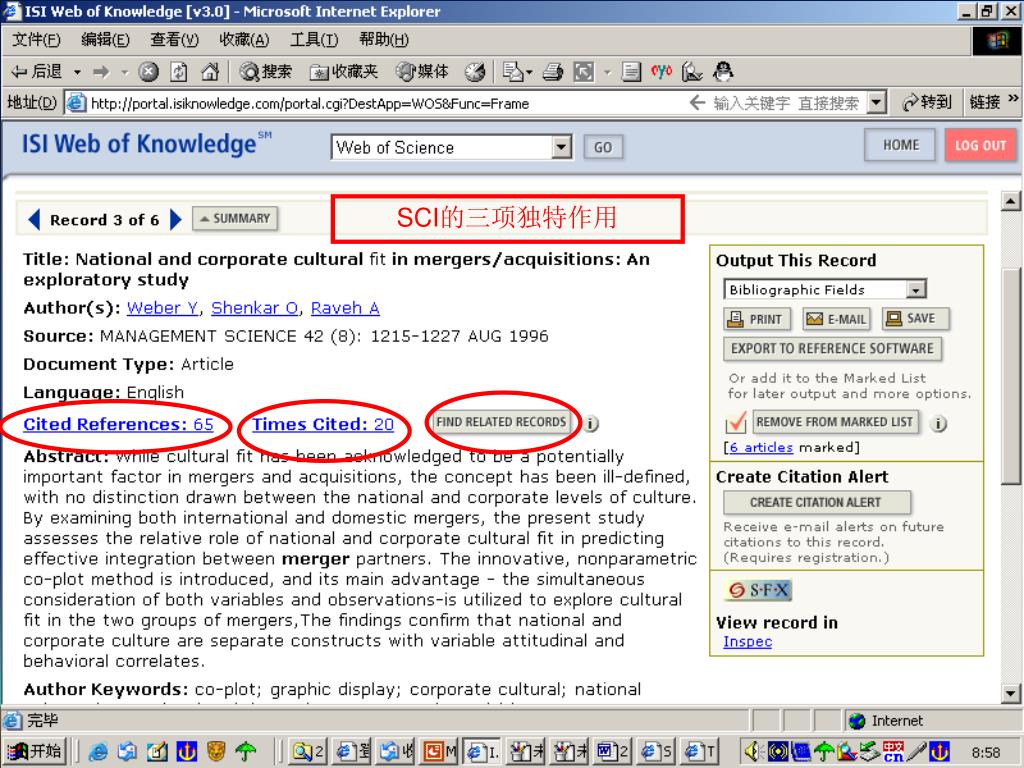Go to next record with right arrow
This screenshot has width=1024, height=768.
point(175,219)
